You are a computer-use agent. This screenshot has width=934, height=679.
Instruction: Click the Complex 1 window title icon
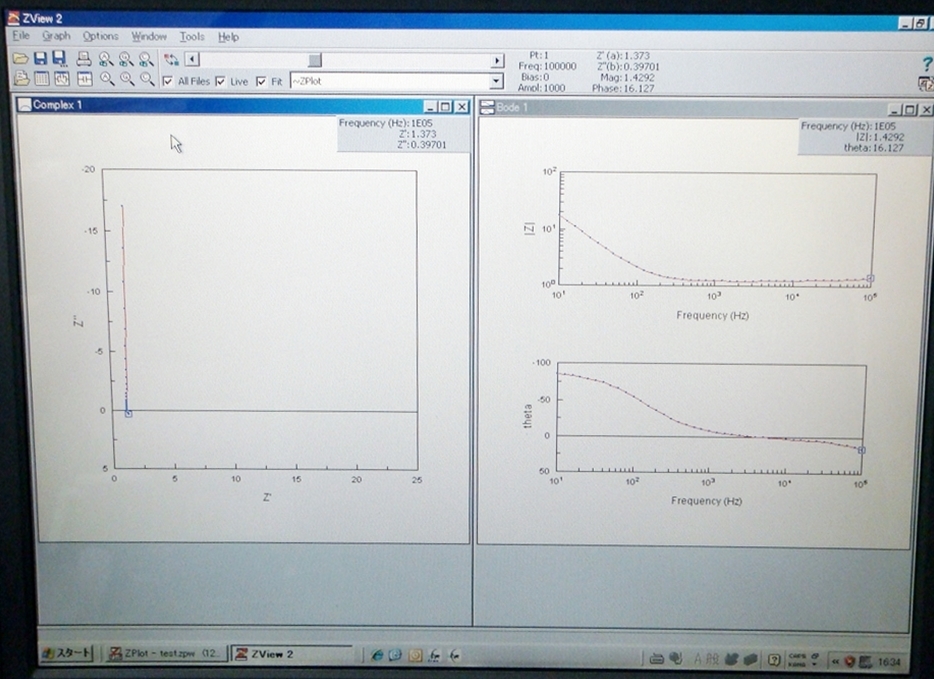[x=24, y=105]
